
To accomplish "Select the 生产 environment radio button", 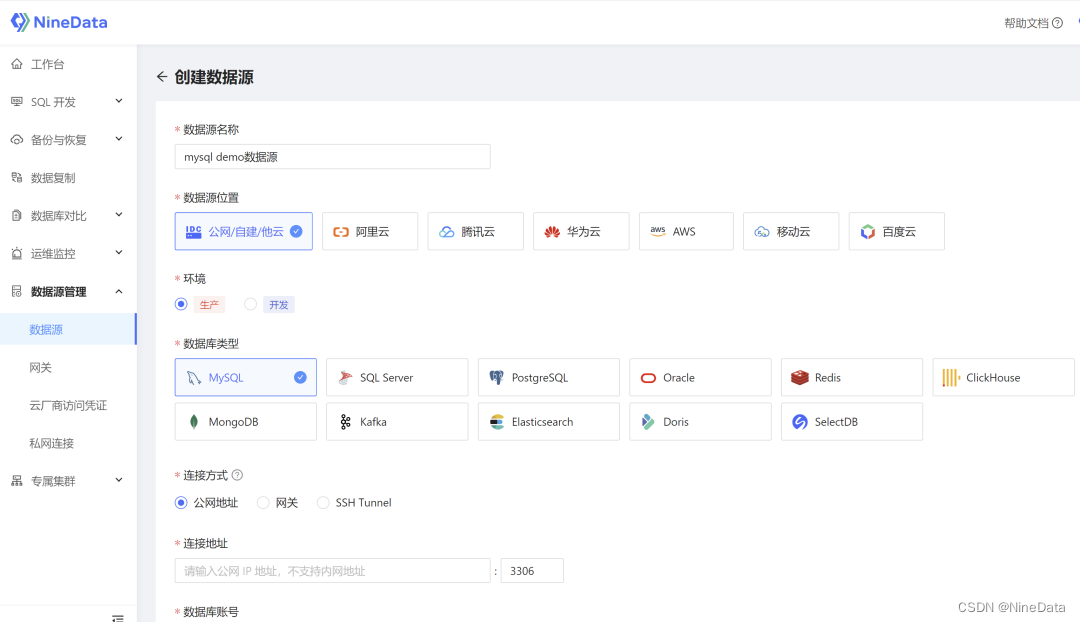I will pyautogui.click(x=181, y=304).
